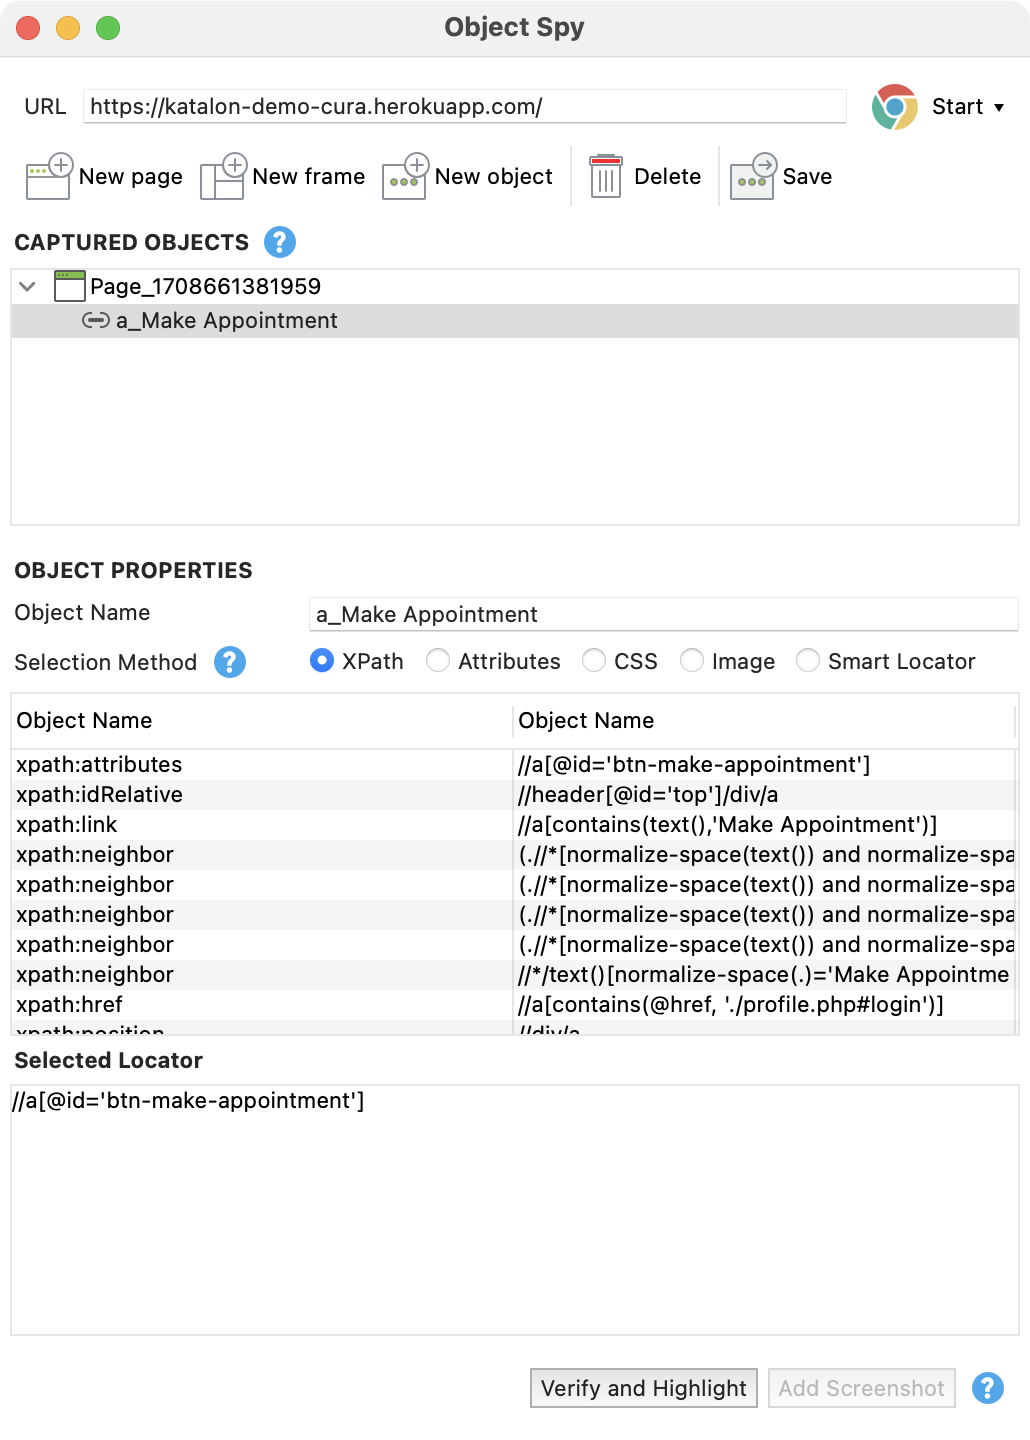Click the URL text field
This screenshot has height=1440, width=1030.
(x=464, y=107)
